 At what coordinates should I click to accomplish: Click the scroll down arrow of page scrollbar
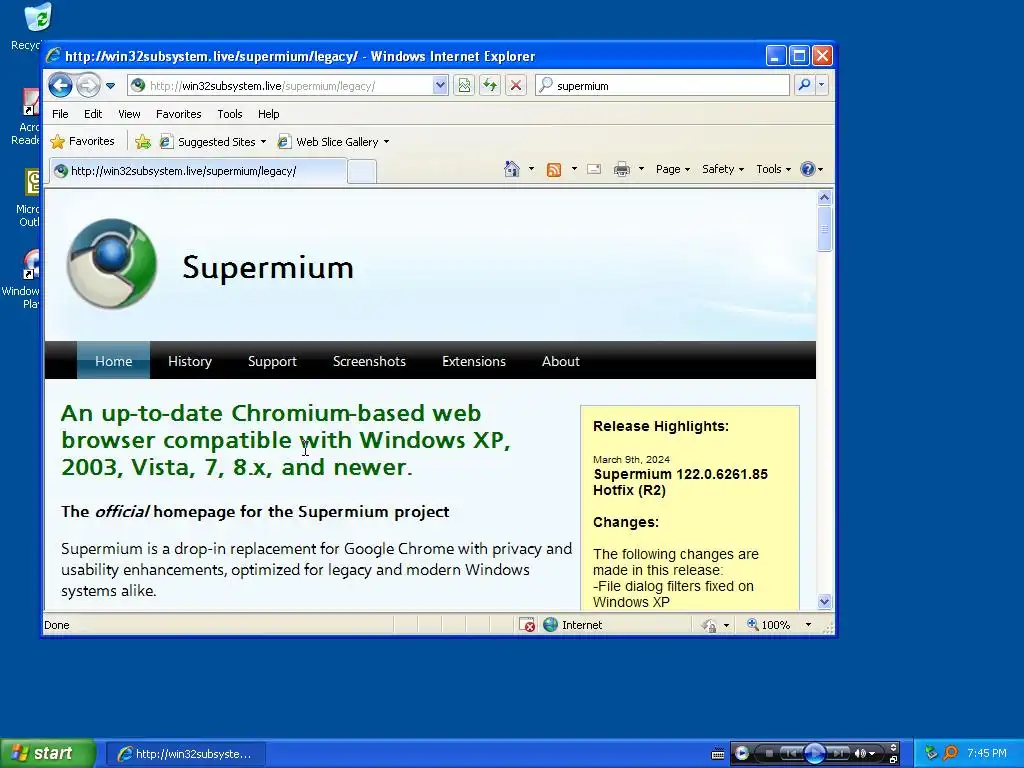[x=824, y=601]
